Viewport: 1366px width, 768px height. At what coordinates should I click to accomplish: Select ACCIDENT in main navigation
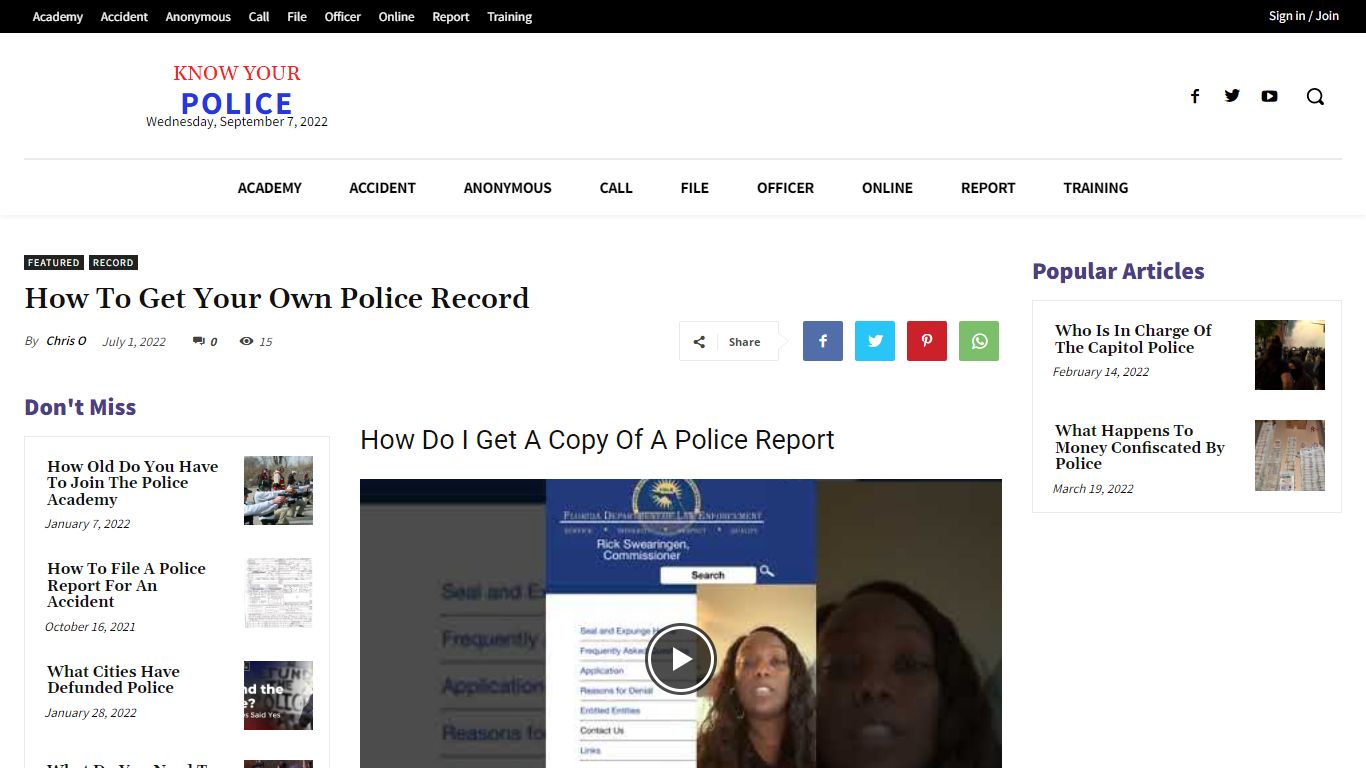(382, 188)
